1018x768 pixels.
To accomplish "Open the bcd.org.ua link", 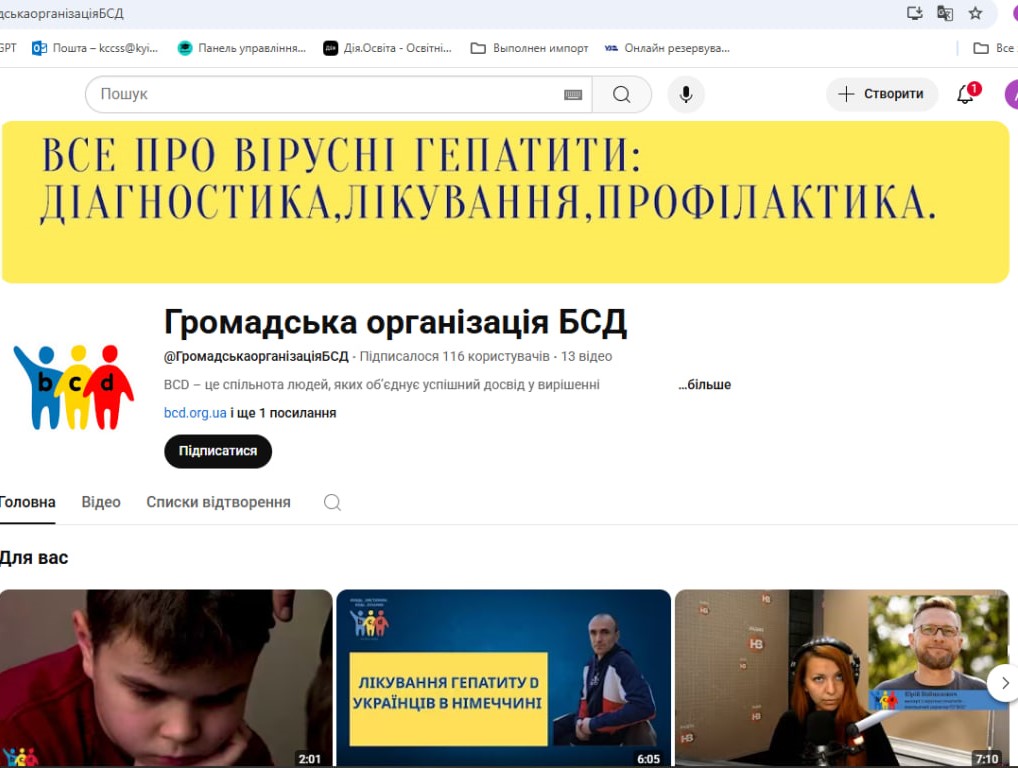I will [x=195, y=413].
